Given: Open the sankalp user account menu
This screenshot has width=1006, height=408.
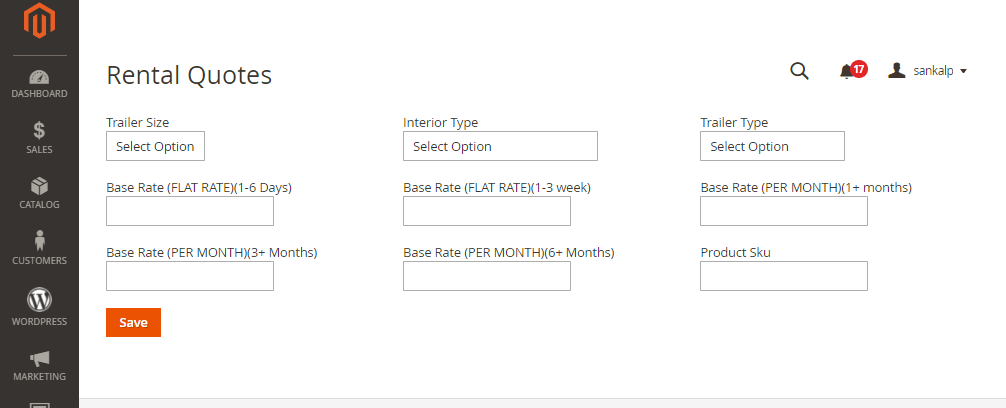Looking at the screenshot, I should click(928, 71).
